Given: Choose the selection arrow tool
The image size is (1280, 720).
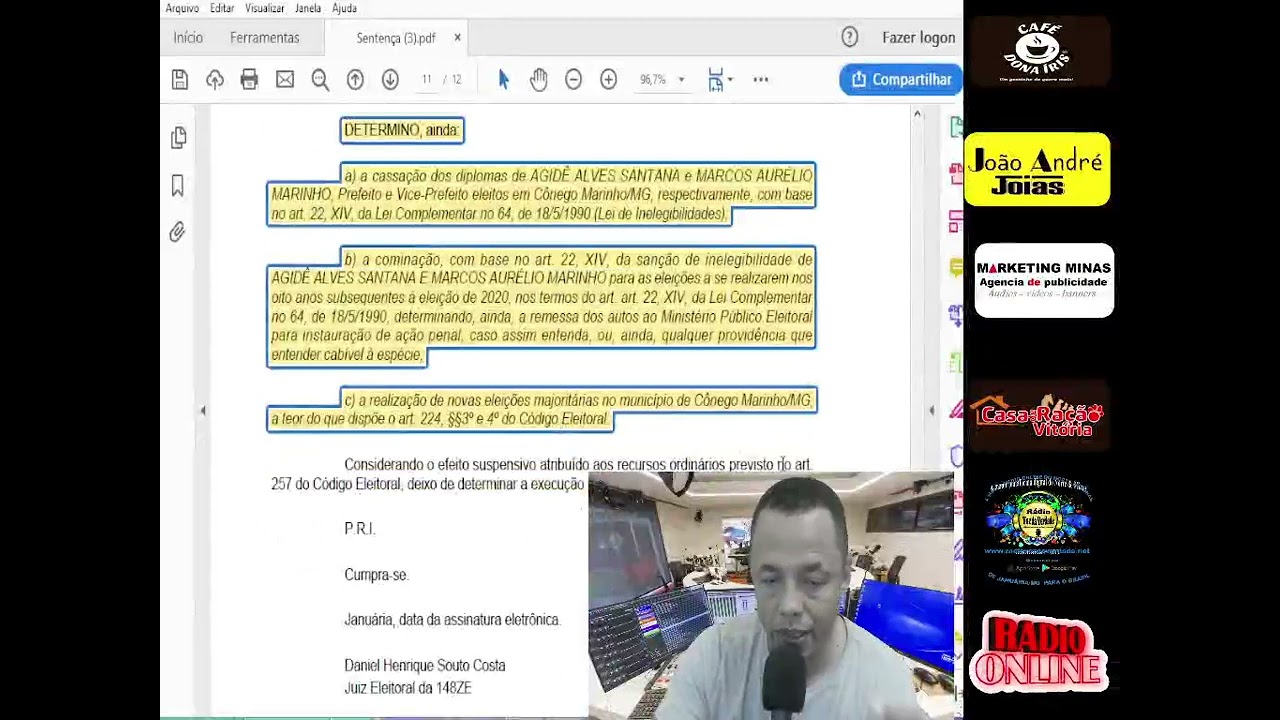Looking at the screenshot, I should pos(504,80).
